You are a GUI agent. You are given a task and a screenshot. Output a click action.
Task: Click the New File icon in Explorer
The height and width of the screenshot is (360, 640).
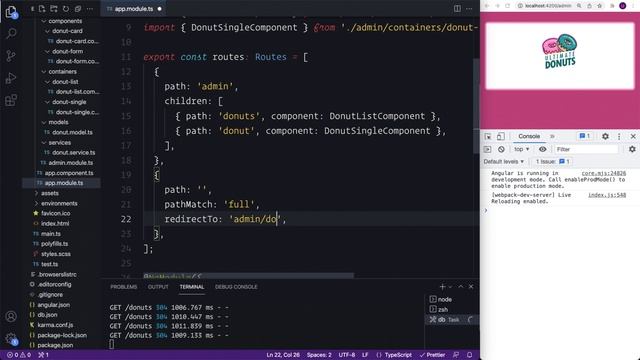(x=42, y=9)
